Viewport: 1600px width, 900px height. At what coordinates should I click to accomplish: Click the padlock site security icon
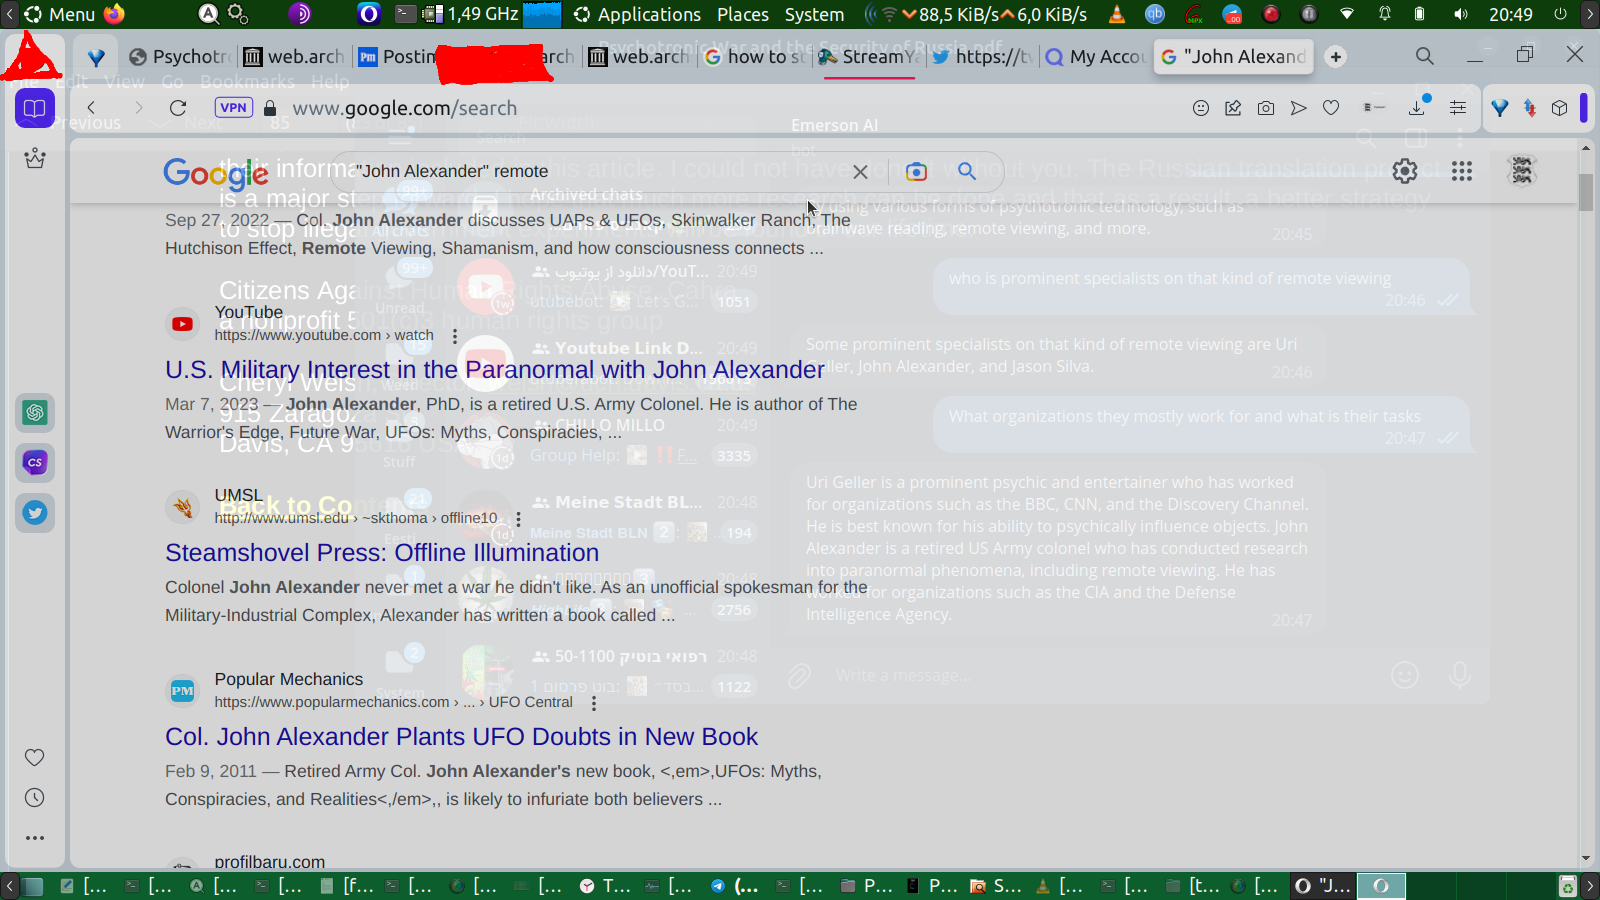[270, 108]
